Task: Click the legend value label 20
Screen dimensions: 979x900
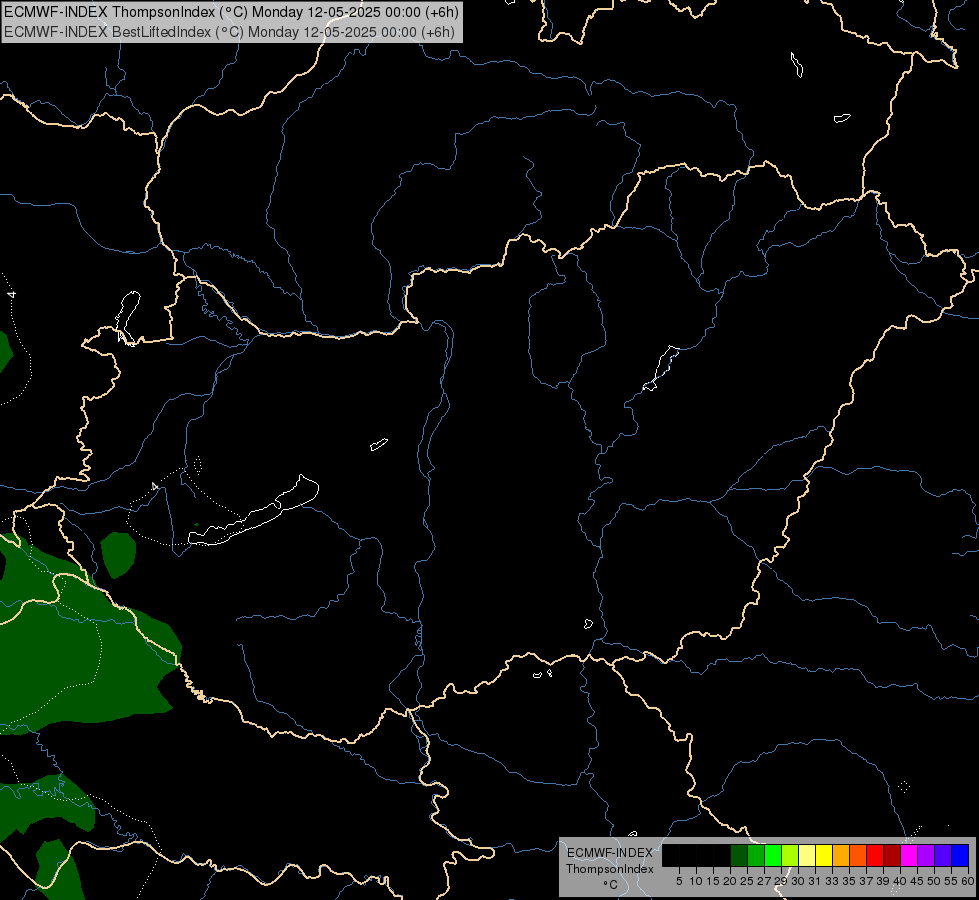Action: (730, 881)
